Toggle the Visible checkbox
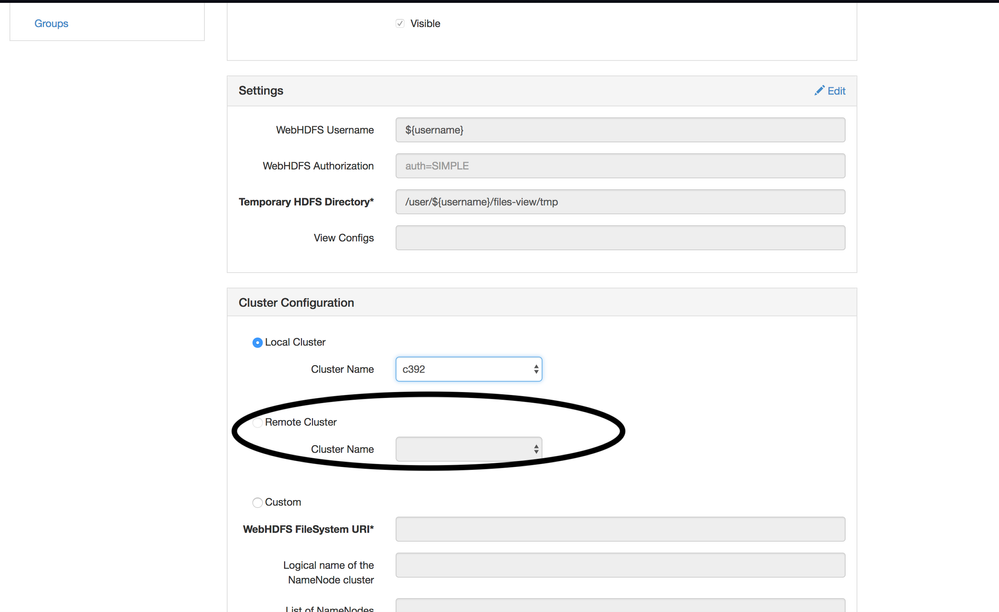This screenshot has width=999, height=612. (x=400, y=24)
